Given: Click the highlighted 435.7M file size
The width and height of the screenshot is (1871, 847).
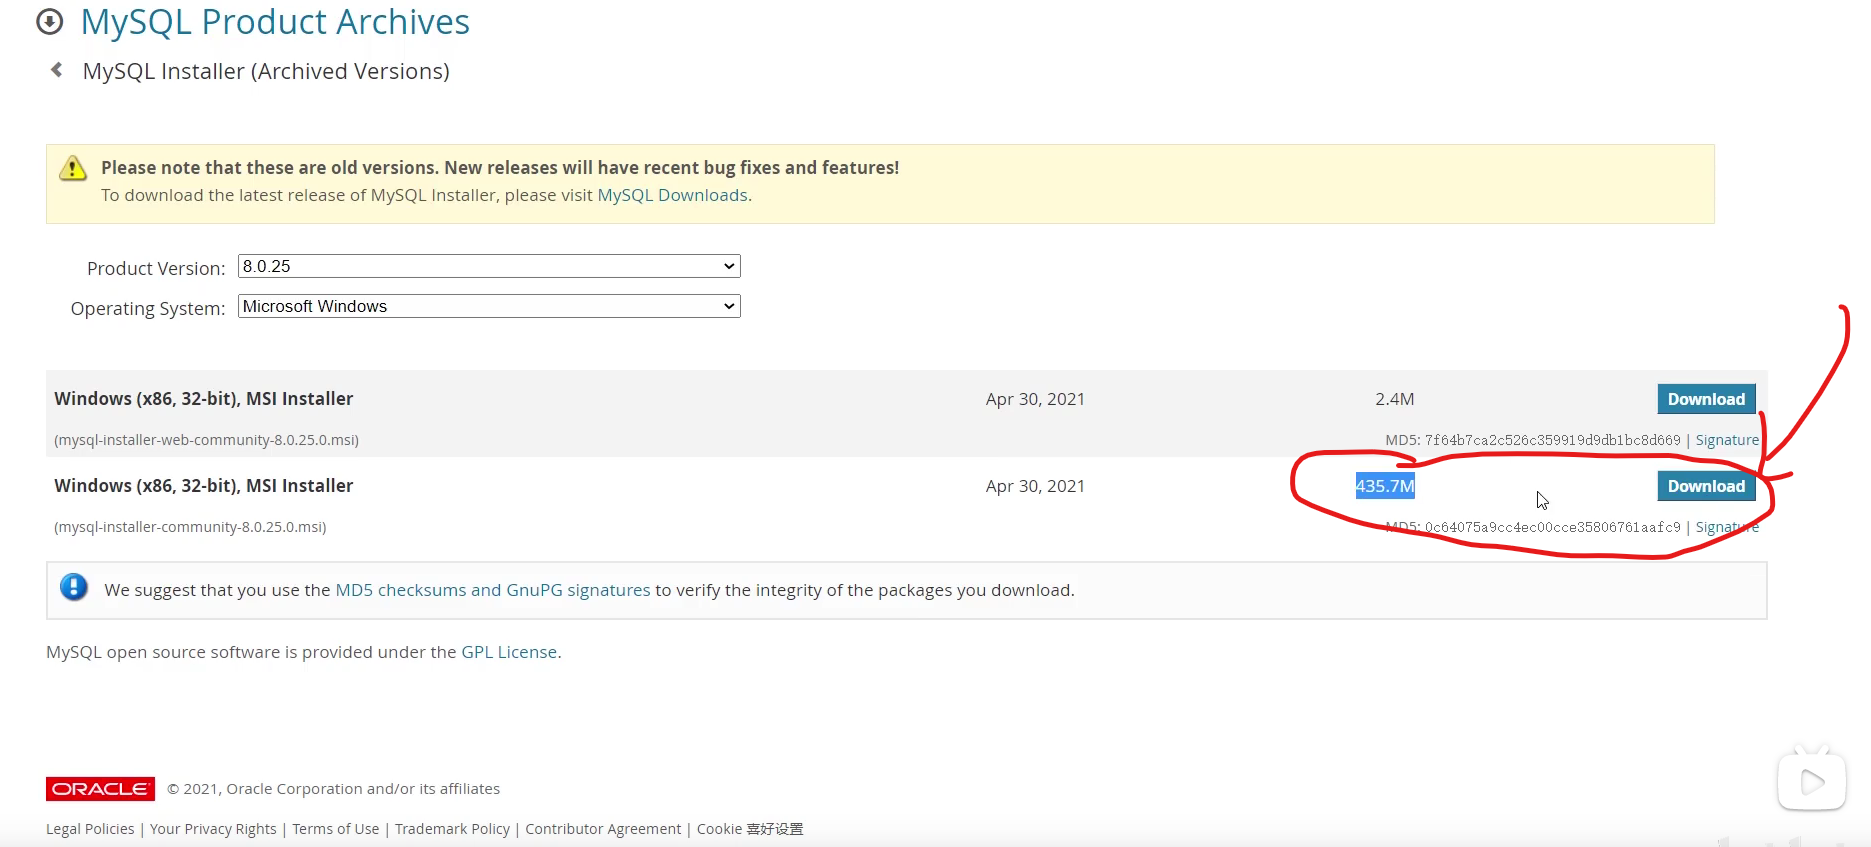Looking at the screenshot, I should click(x=1385, y=486).
